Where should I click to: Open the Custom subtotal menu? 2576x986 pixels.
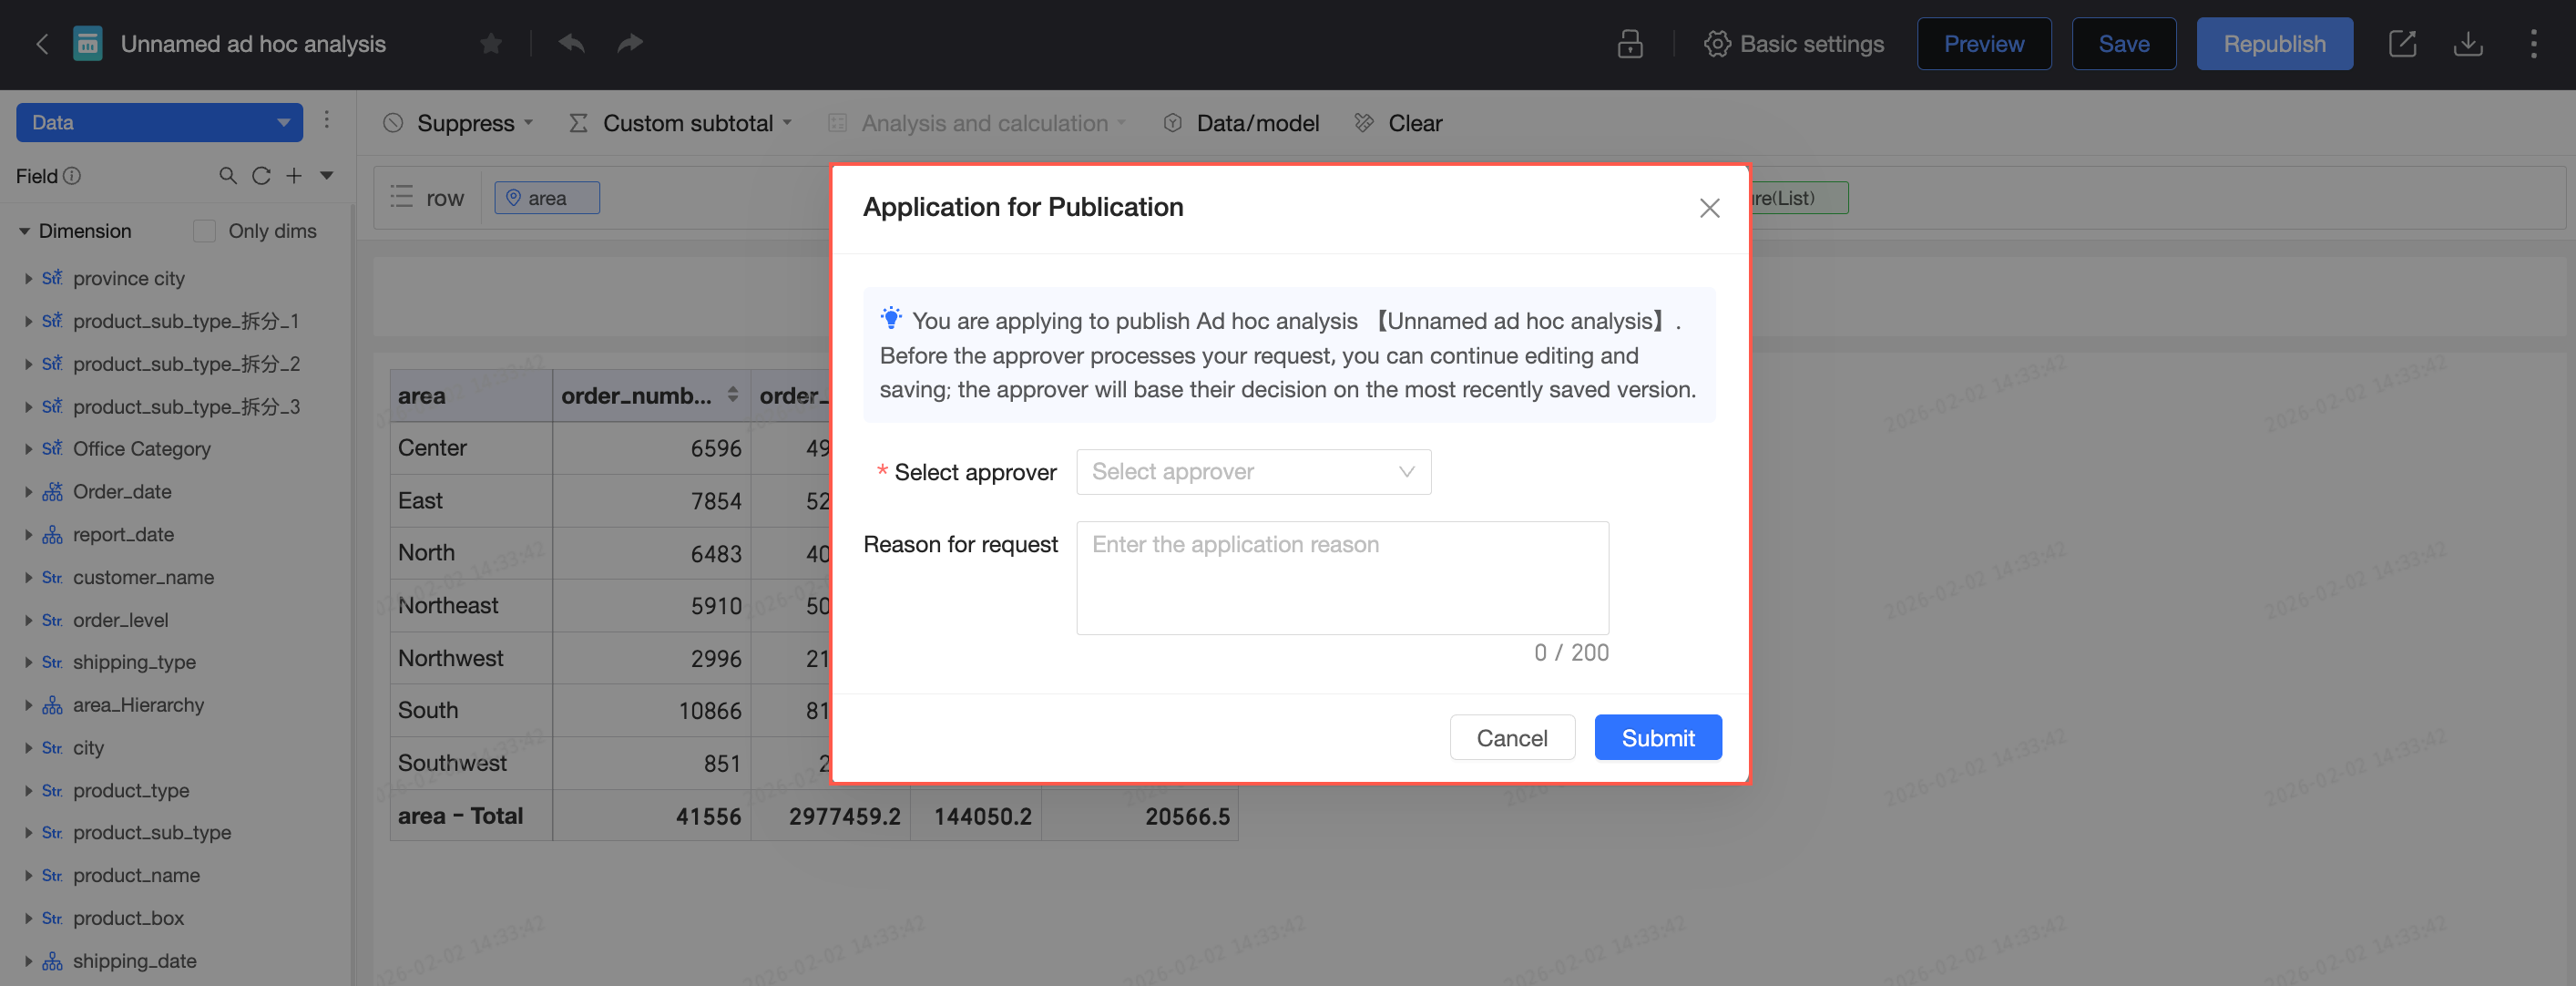(681, 123)
